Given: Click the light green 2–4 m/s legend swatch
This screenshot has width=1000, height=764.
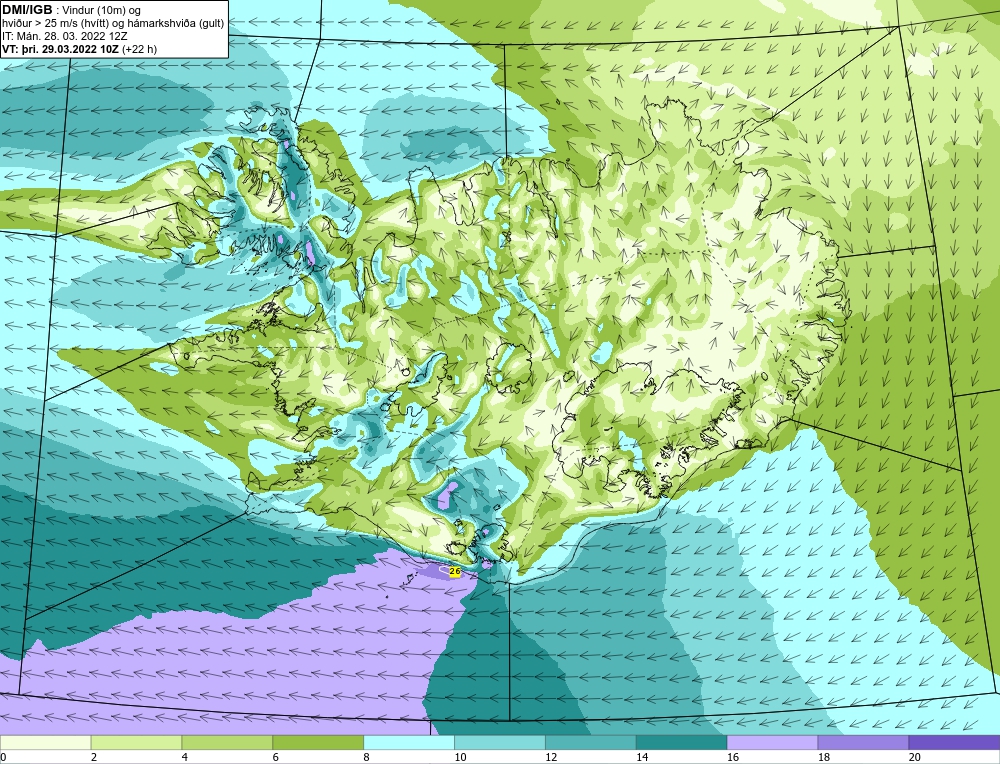Looking at the screenshot, I should coord(136,742).
